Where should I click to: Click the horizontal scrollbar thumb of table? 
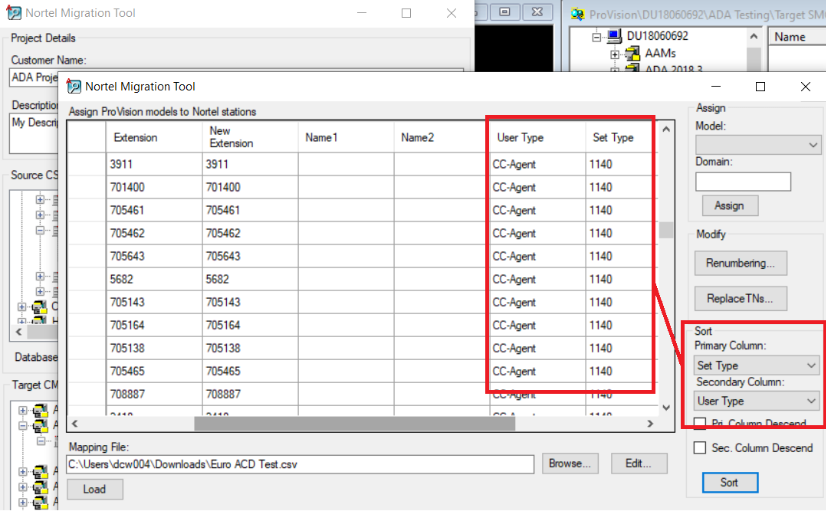coord(355,424)
